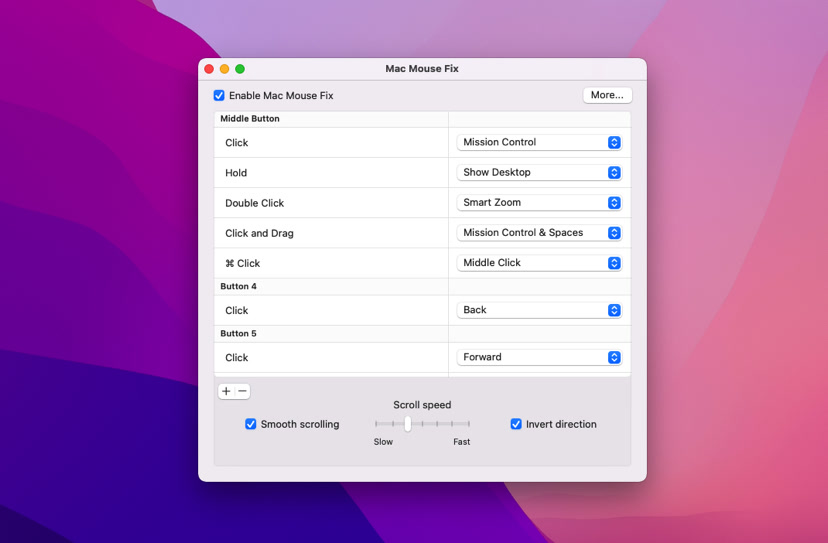828x543 pixels.
Task: Click the More... button
Action: [607, 95]
